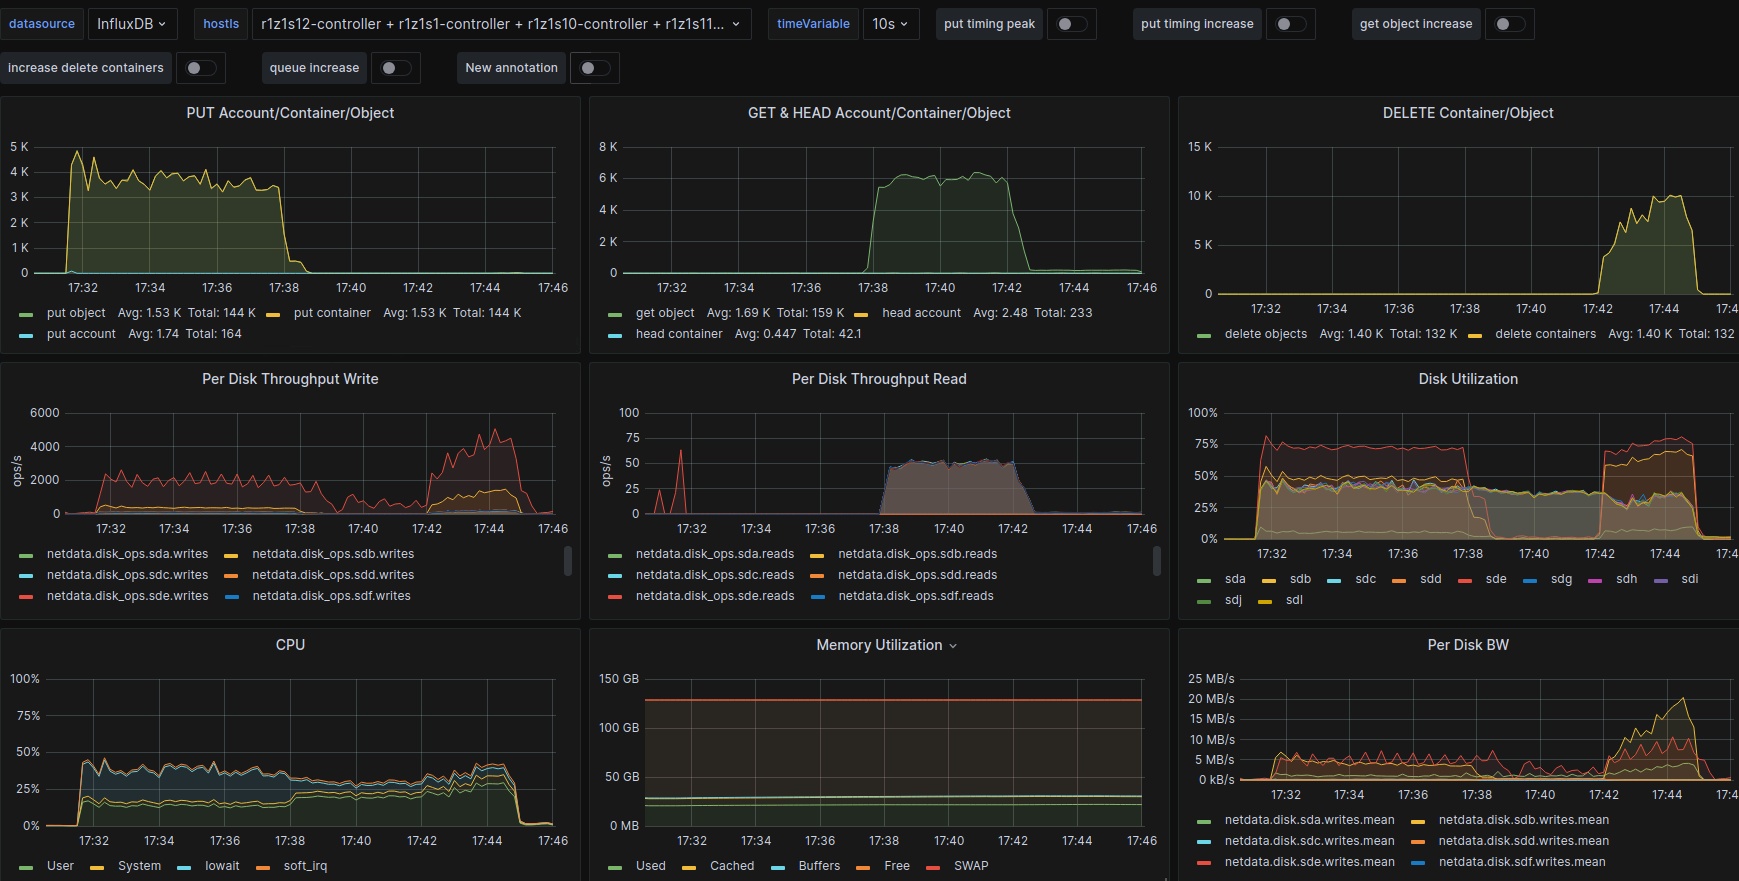Isolate the iowait series in CPU legend
This screenshot has height=881, width=1739.
tap(222, 866)
